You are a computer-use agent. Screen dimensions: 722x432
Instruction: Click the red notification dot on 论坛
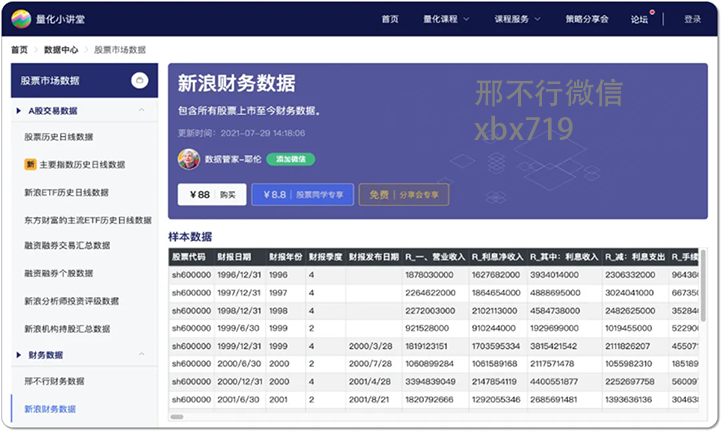click(652, 12)
